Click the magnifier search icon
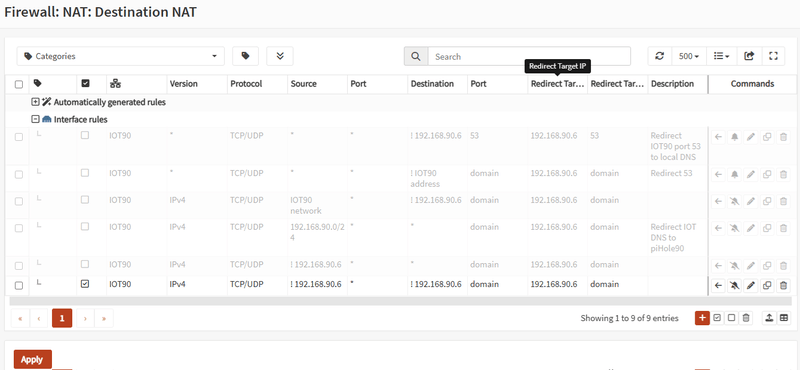Image resolution: width=800 pixels, height=370 pixels. click(x=416, y=56)
